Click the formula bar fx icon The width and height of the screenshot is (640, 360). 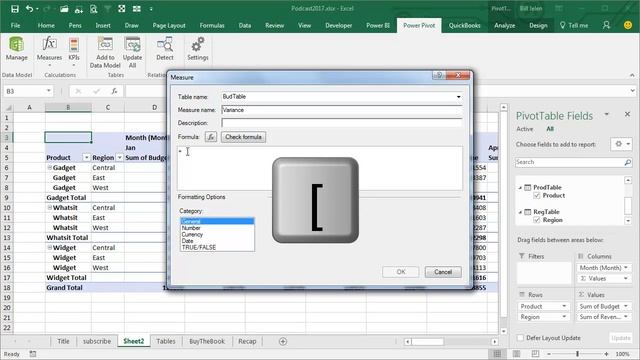(x=115, y=91)
